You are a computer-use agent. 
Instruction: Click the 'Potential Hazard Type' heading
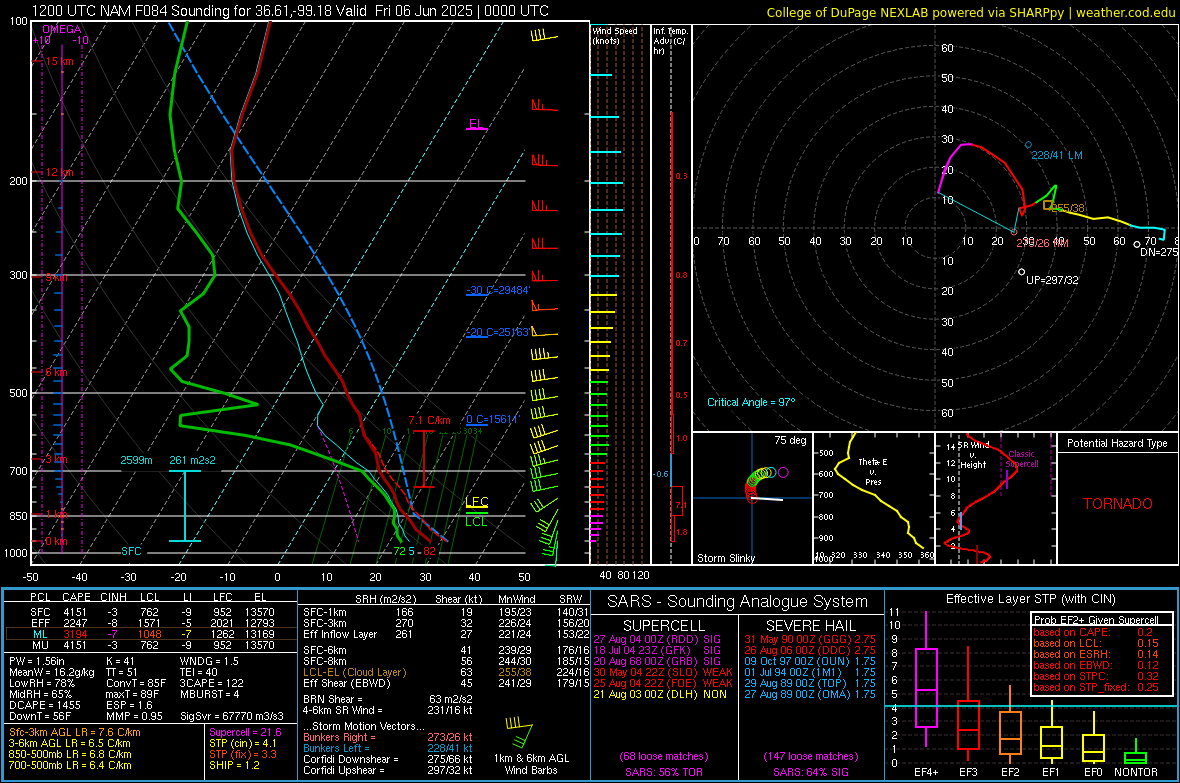[1117, 443]
